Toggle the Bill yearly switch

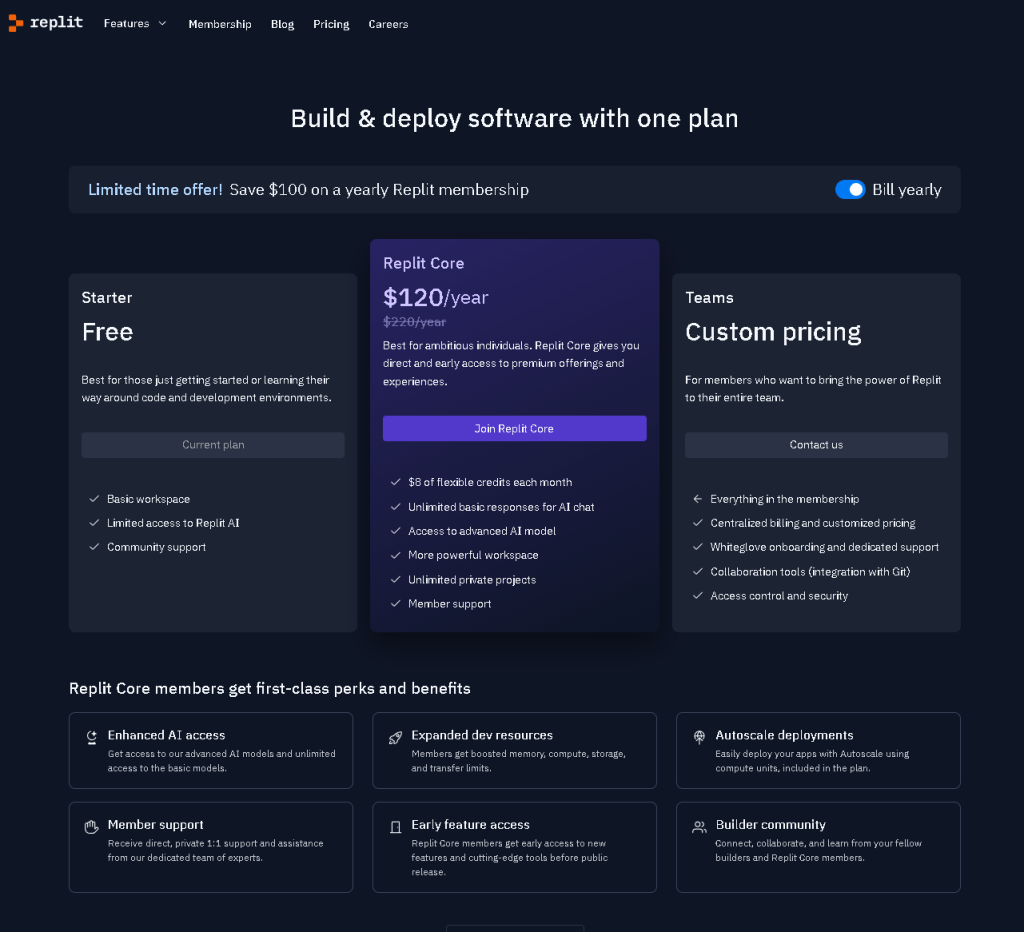850,189
